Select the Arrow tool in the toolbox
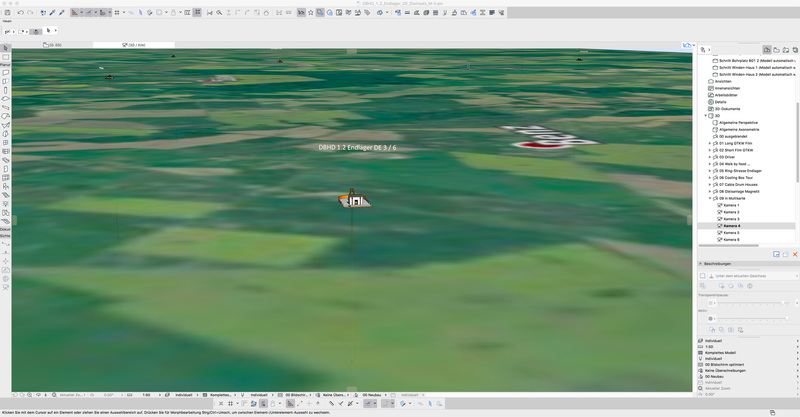The width and height of the screenshot is (800, 417). point(5,48)
